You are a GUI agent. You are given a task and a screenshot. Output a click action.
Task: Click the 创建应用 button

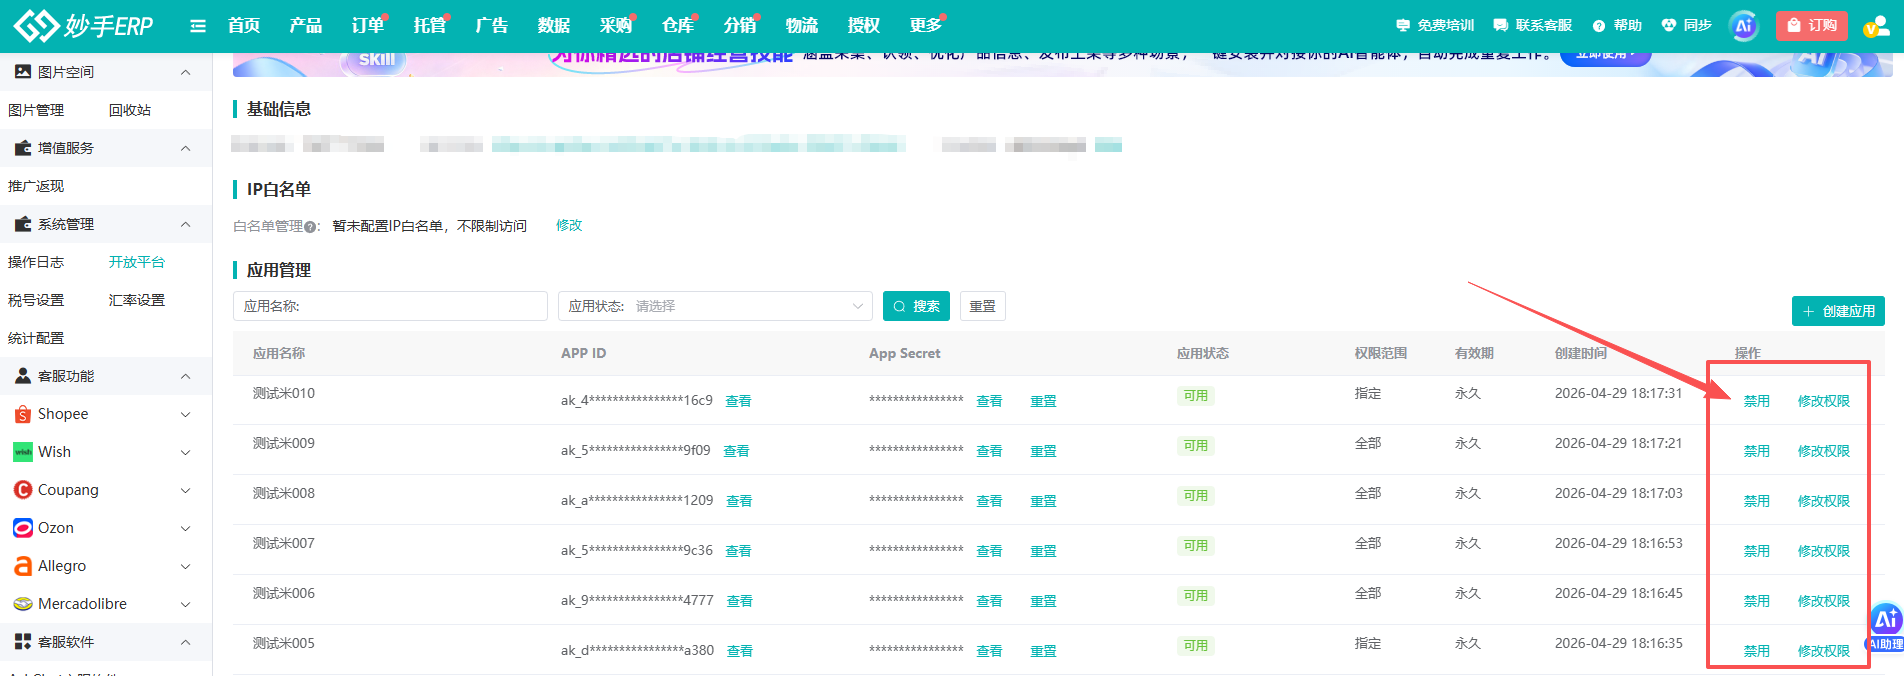click(x=1838, y=311)
